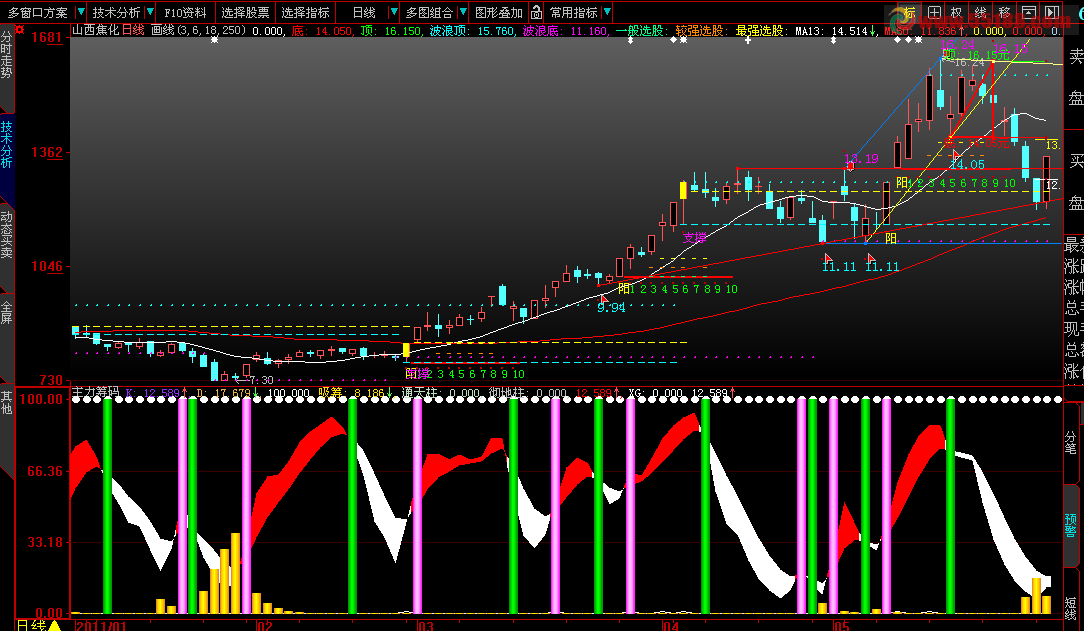Image resolution: width=1084 pixels, height=631 pixels.
Task: Click the 波浪顶 value 15.760
Action: pyautogui.click(x=496, y=31)
